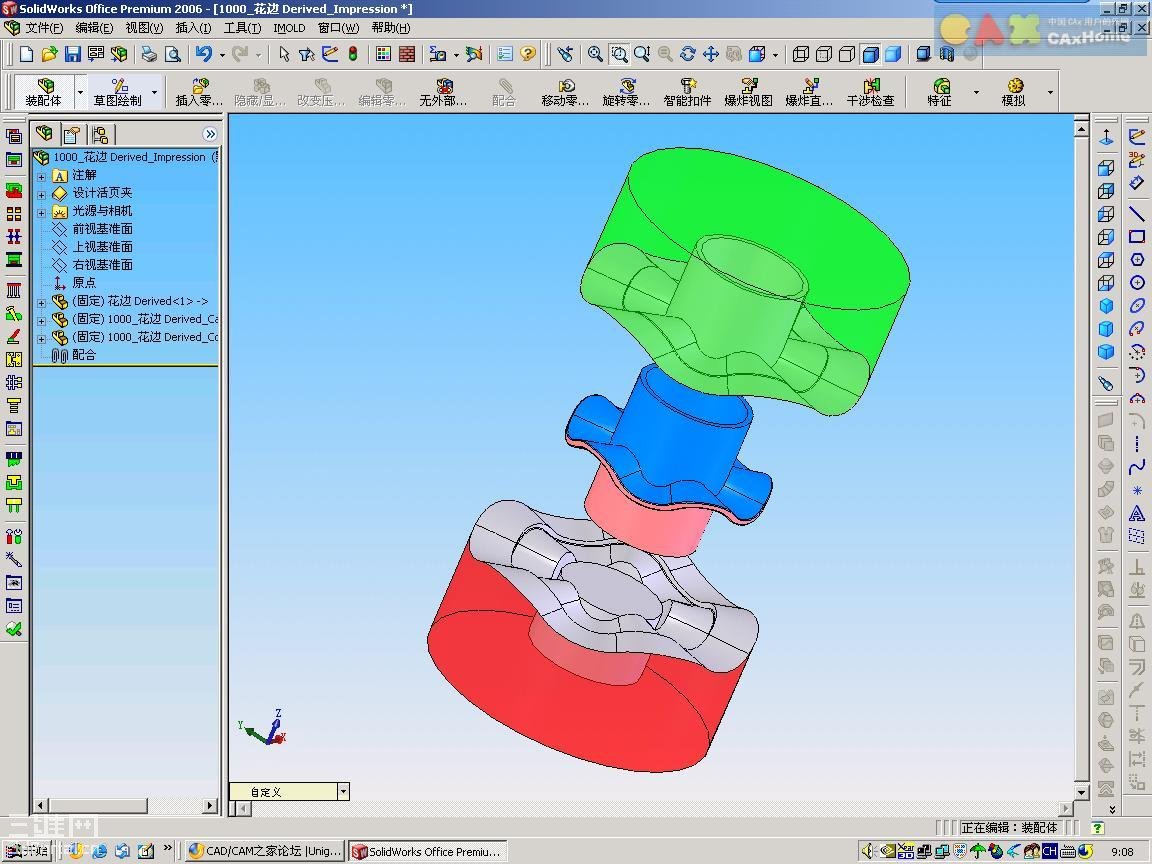The image size is (1152, 864).
Task: Select the Rotate View tool
Action: point(688,54)
